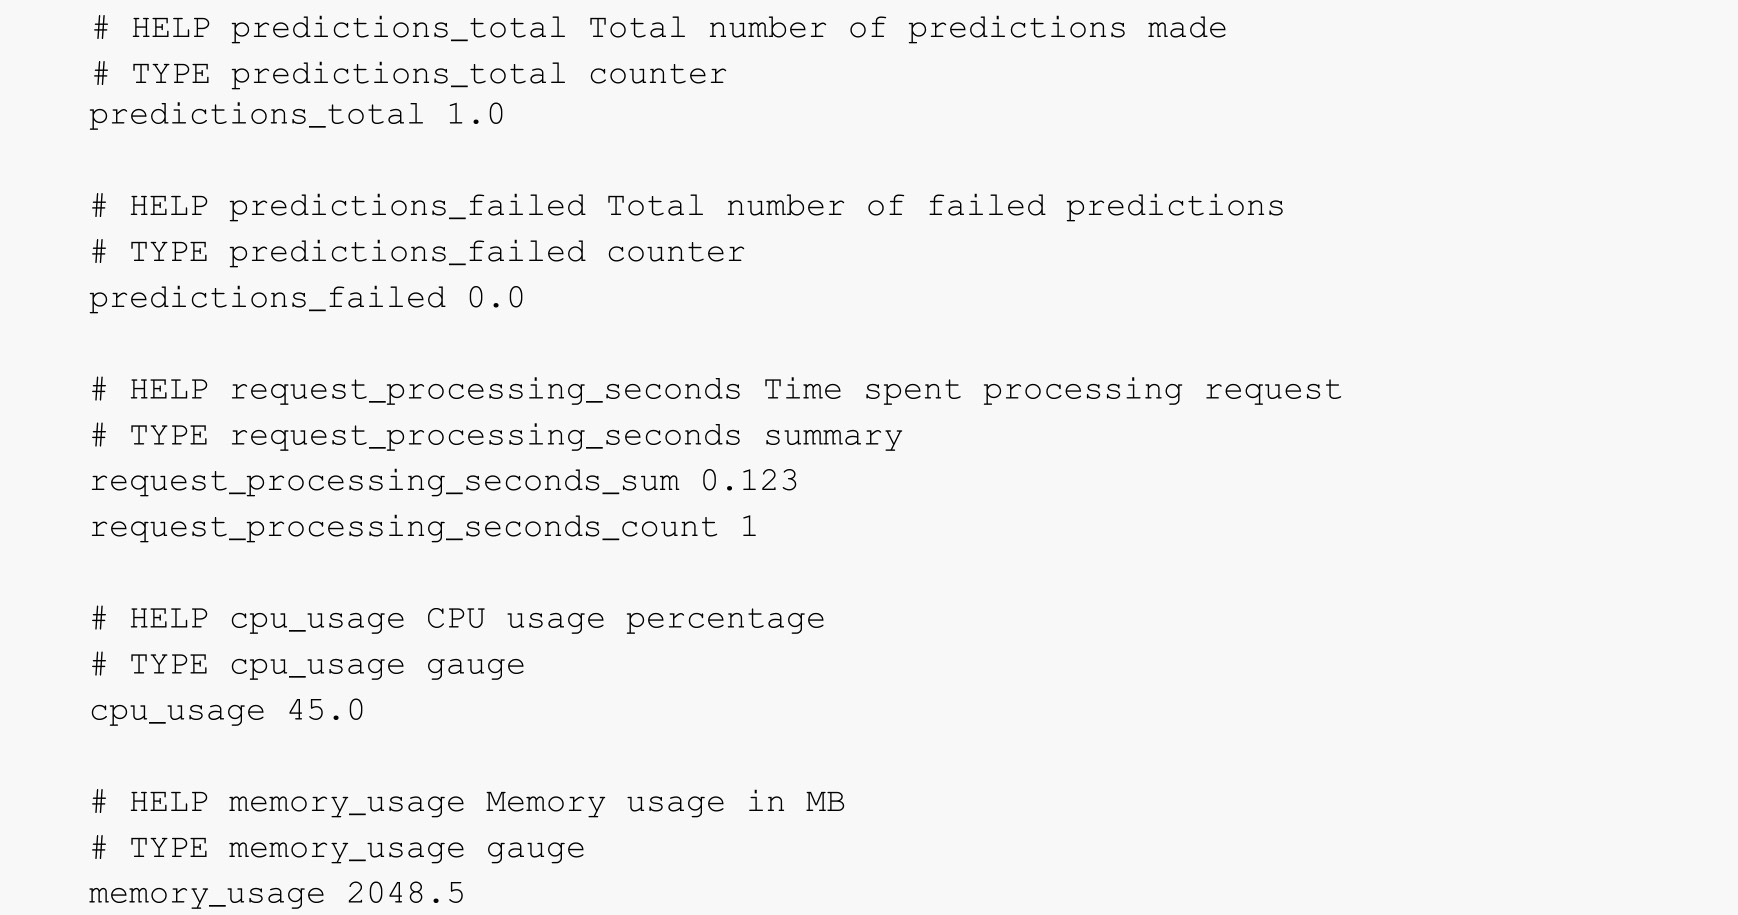The image size is (1738, 915).
Task: Click the TYPE request_processing_seconds summary line
Action: coord(497,436)
